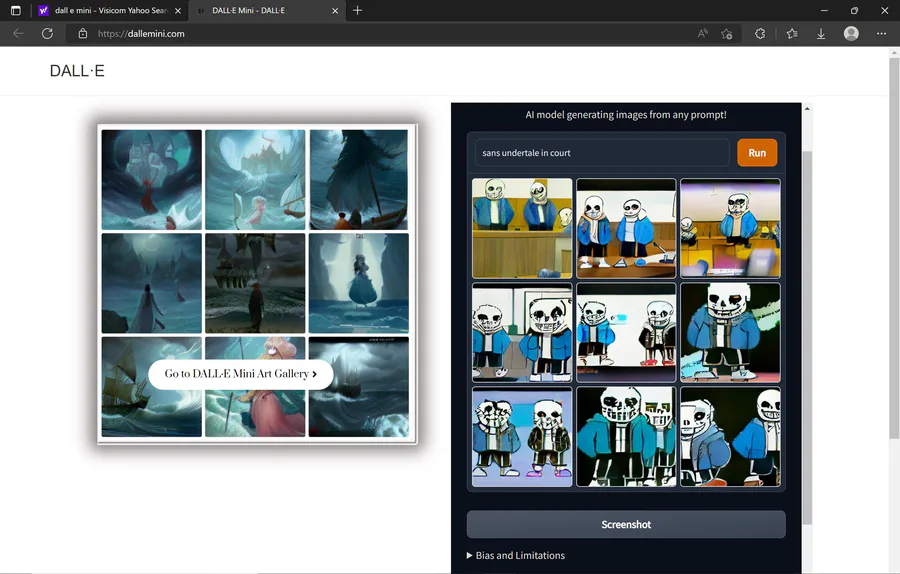Viewport: 900px width, 574px height.
Task: Reload the page with the refresh icon
Action: (47, 33)
